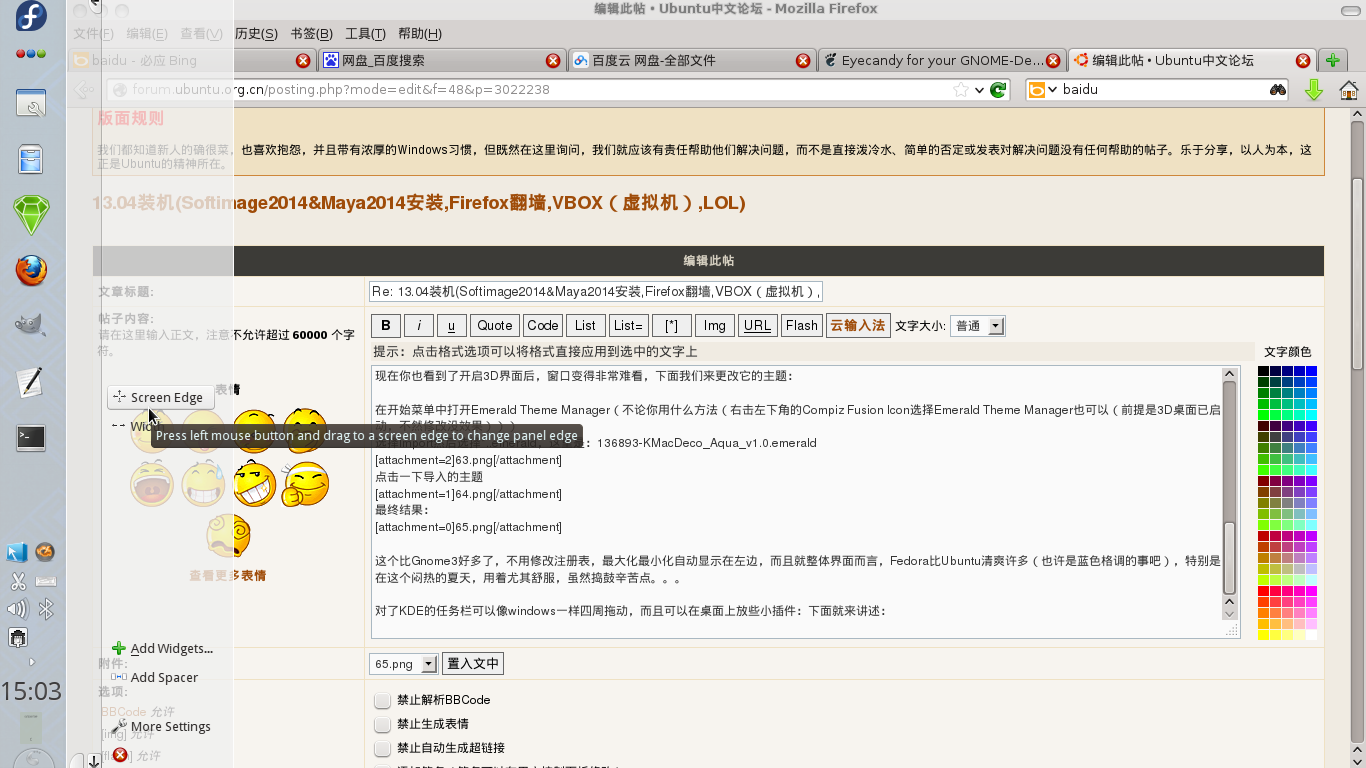Launch Emerald Theme Manager gem icon

click(x=31, y=215)
